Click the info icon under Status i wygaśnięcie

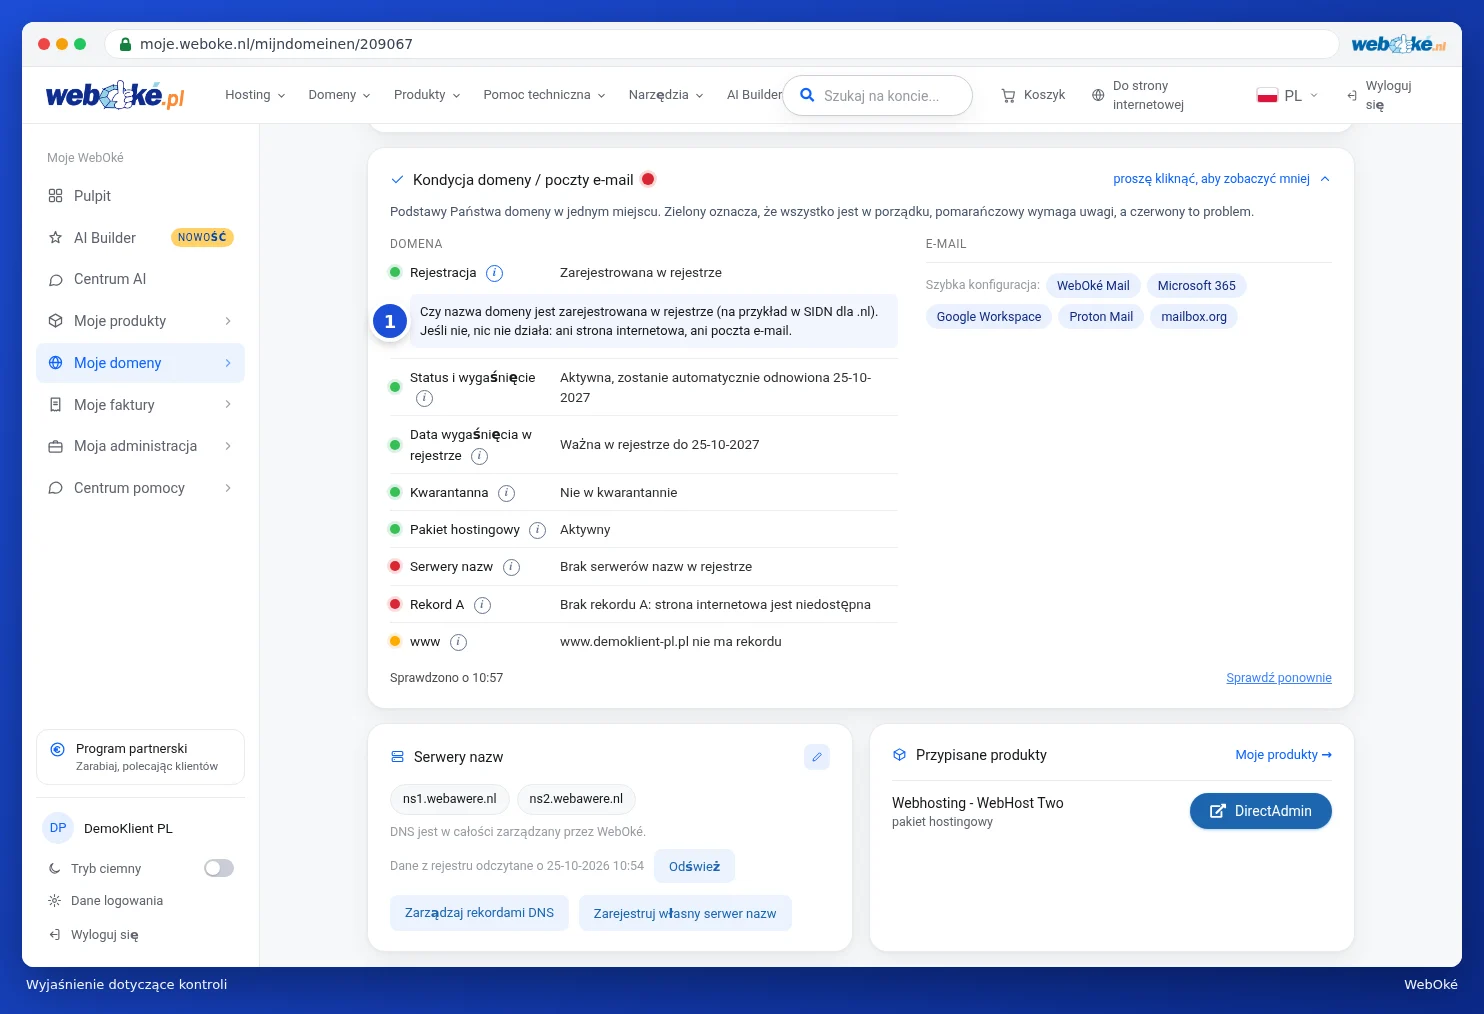(x=425, y=398)
